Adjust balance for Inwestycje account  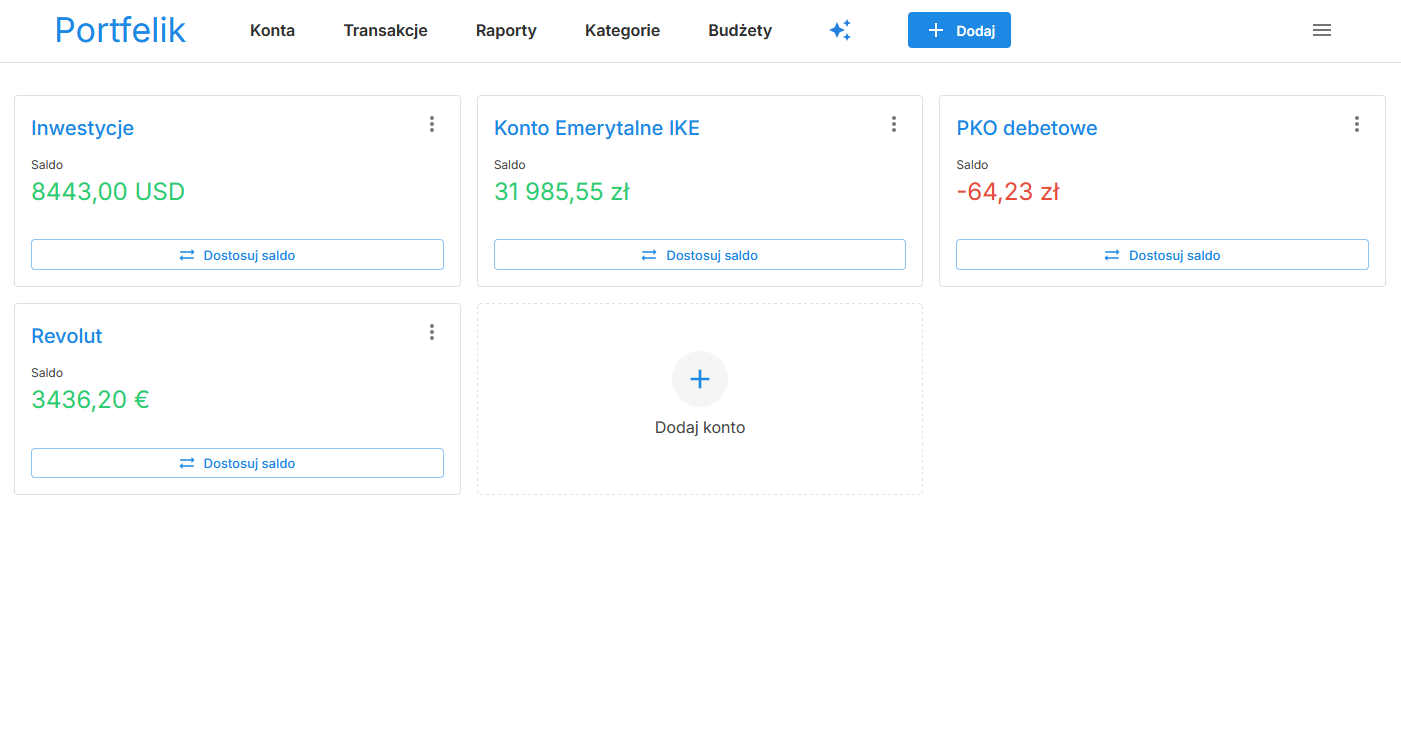coord(237,255)
